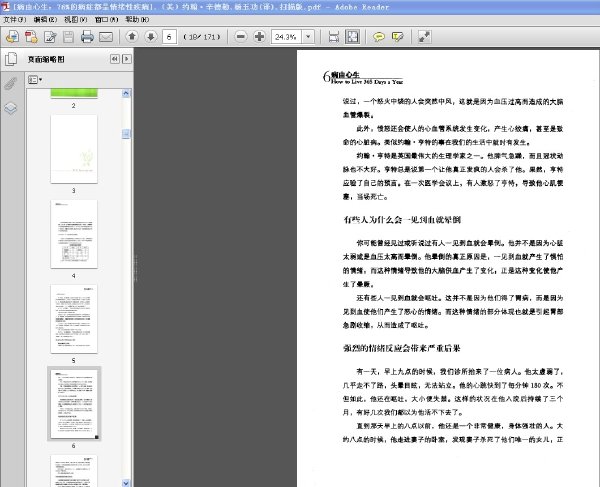Select the highlight text tool

point(398,37)
